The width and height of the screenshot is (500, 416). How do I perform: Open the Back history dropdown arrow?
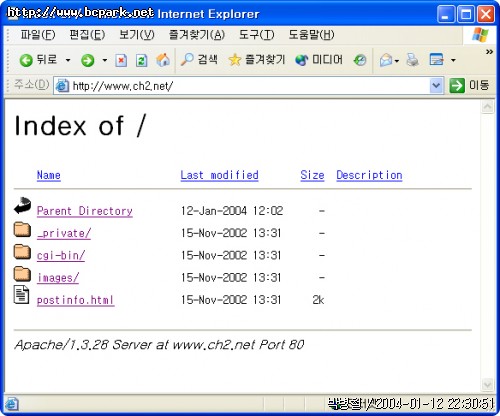68,60
